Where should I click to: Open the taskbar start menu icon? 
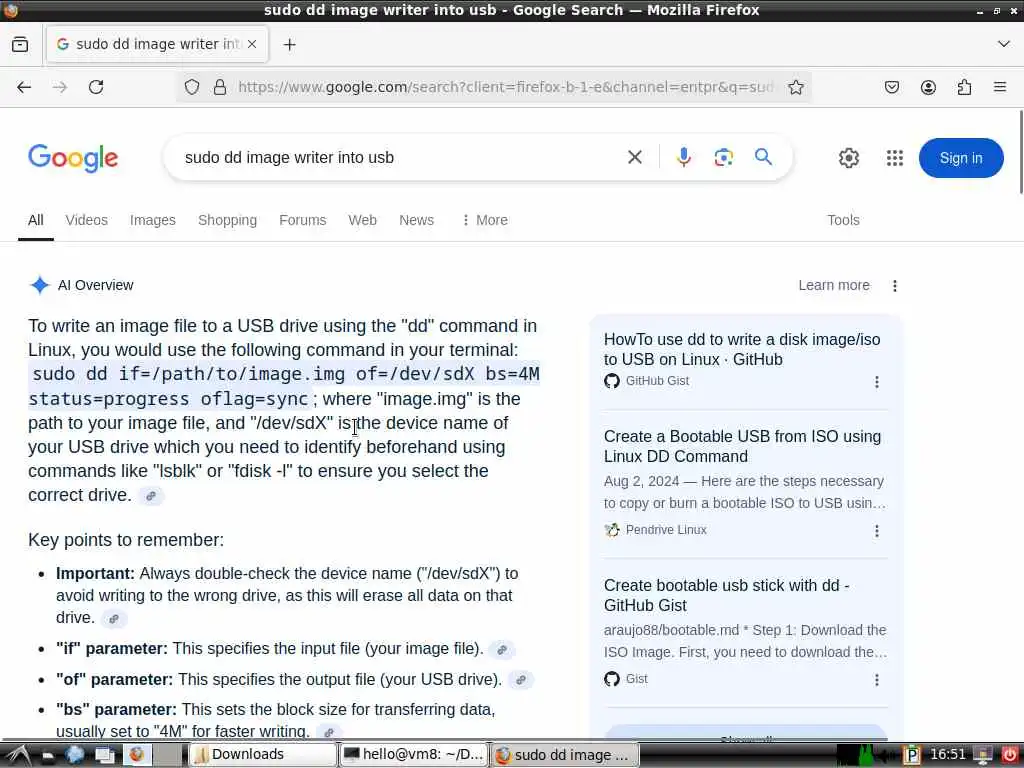tap(16, 755)
